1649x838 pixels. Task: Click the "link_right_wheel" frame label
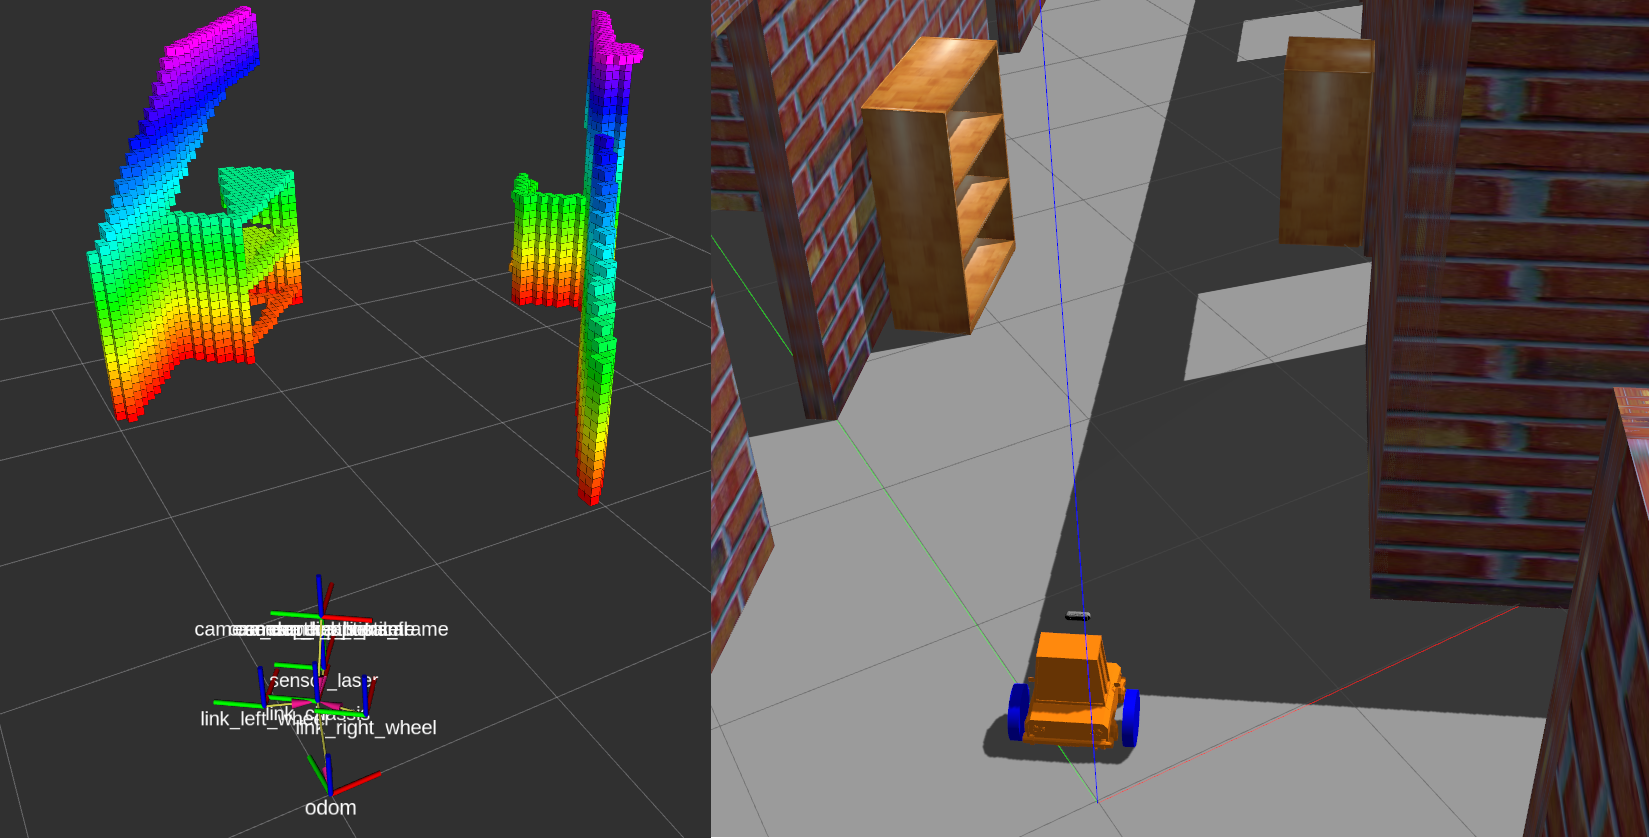pyautogui.click(x=366, y=727)
